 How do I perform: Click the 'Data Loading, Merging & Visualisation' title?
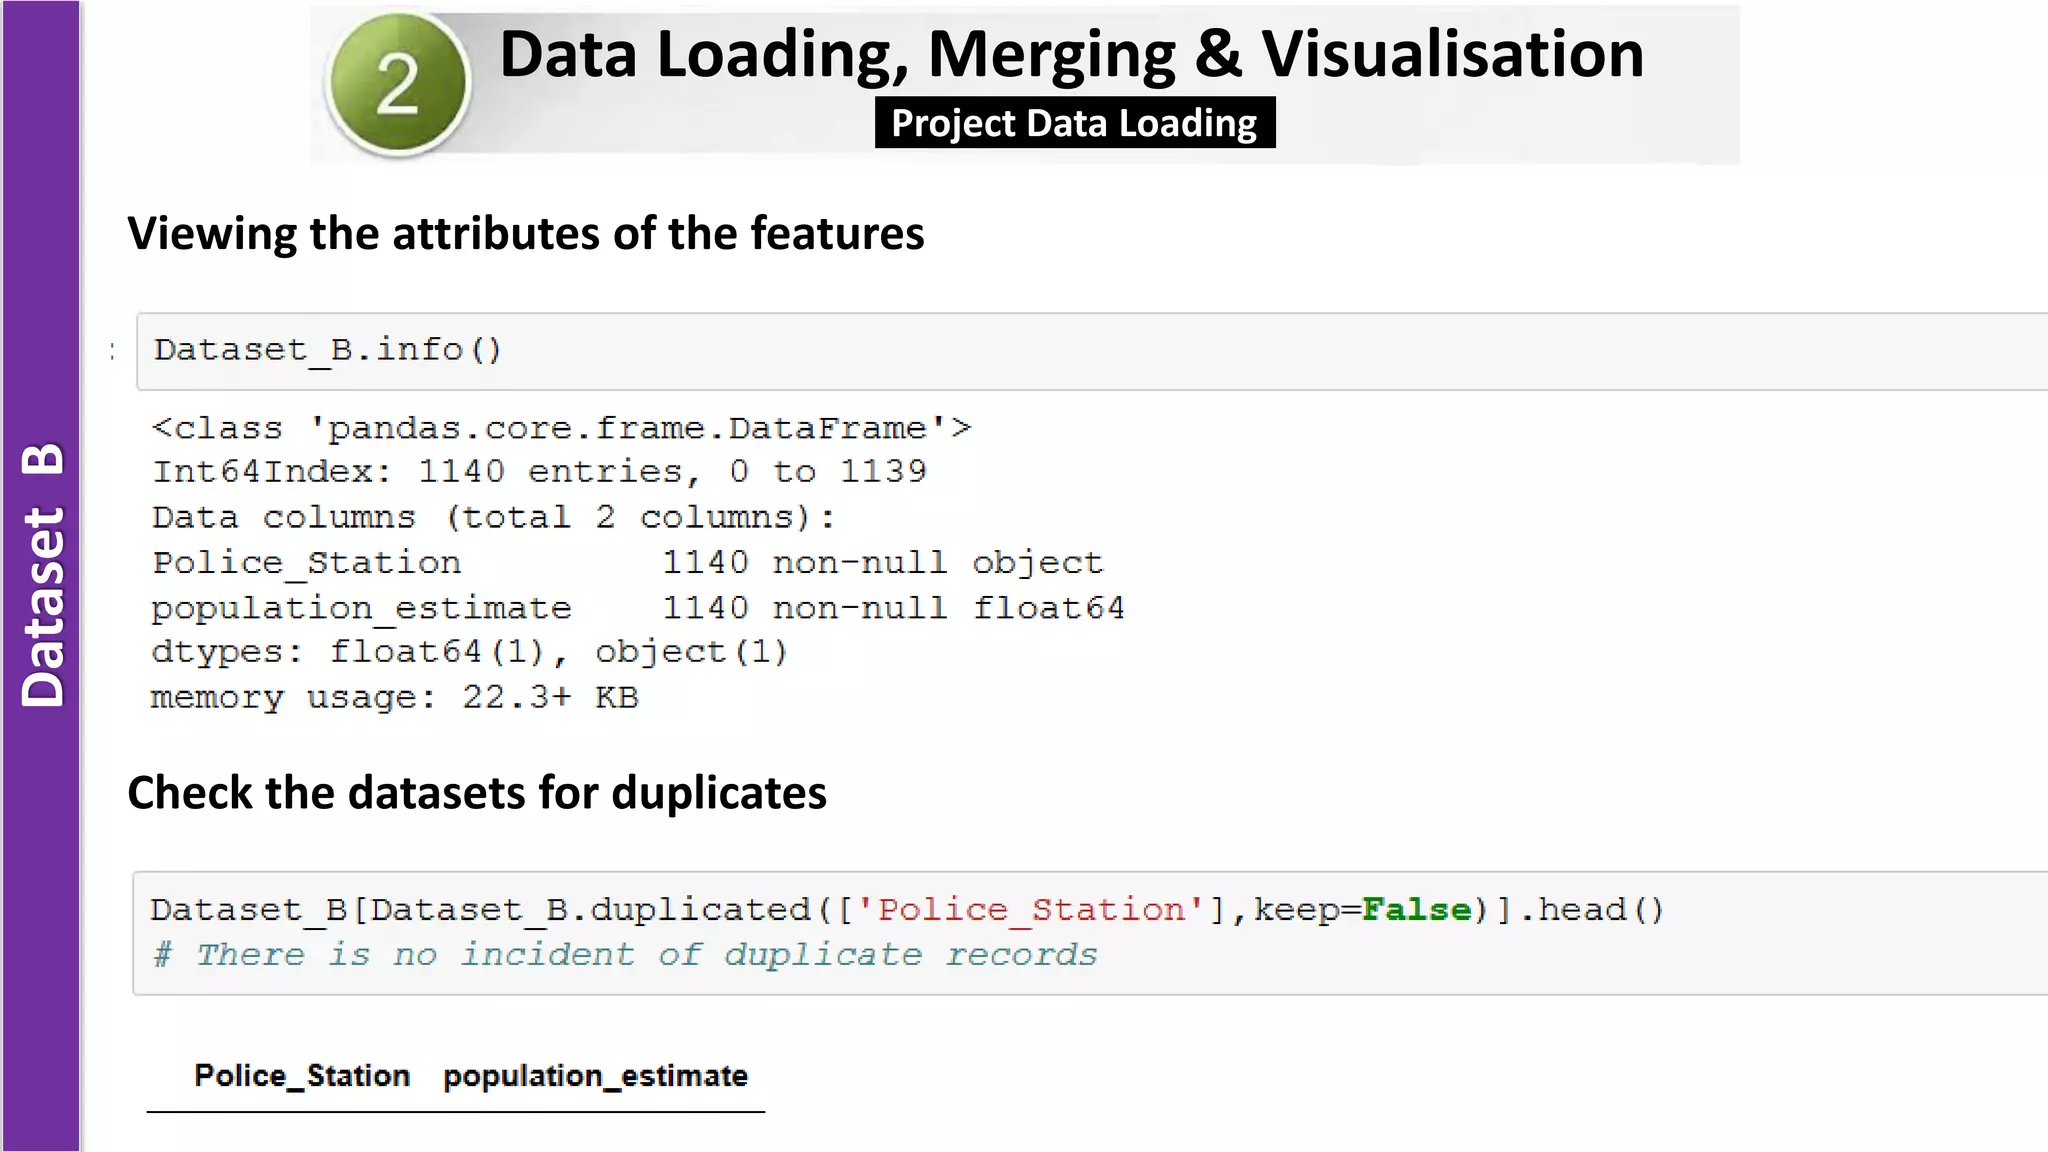(1071, 54)
